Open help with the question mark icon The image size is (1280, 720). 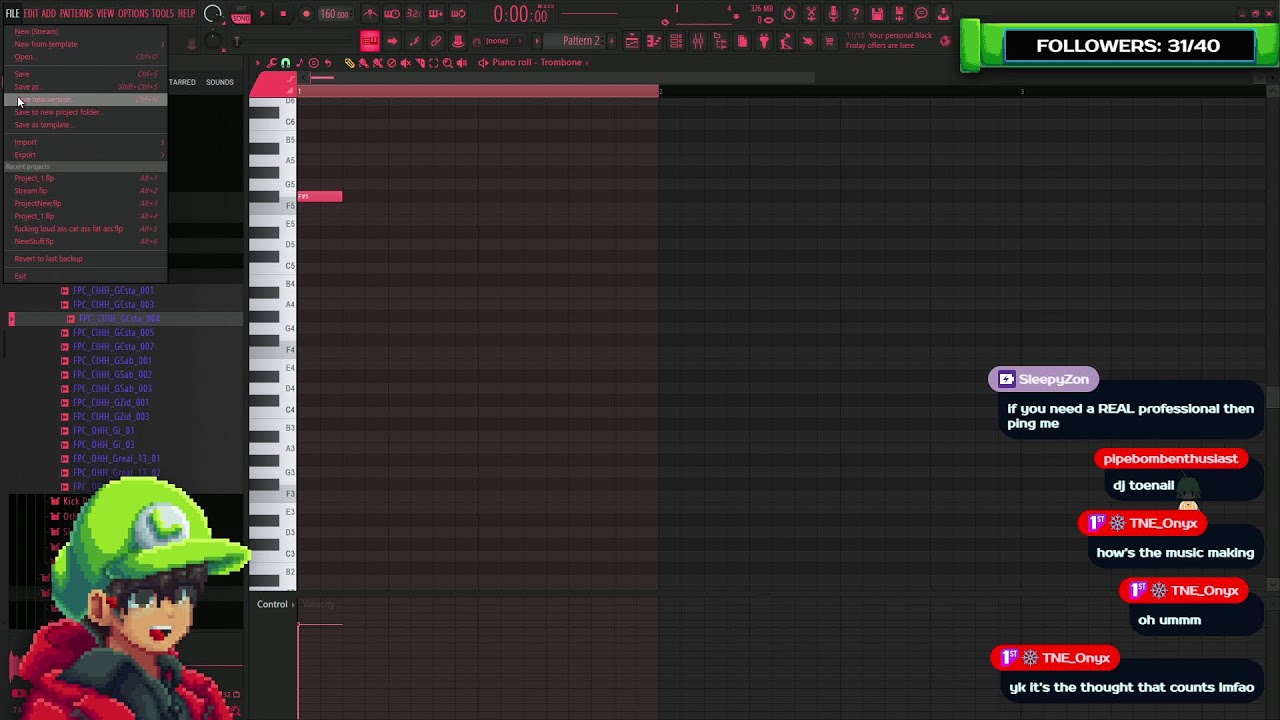855,14
